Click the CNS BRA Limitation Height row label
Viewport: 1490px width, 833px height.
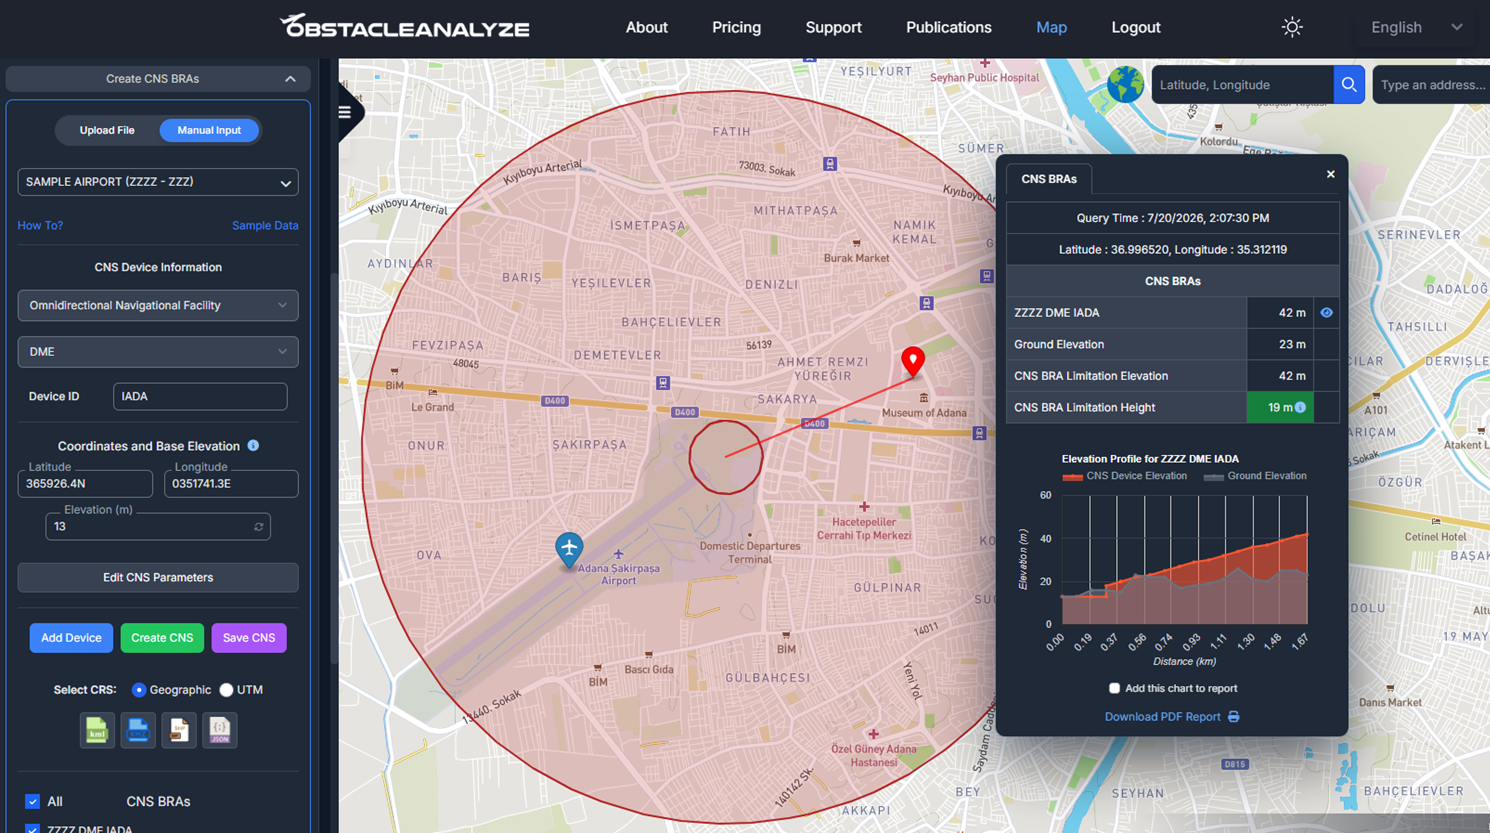pyautogui.click(x=1084, y=407)
